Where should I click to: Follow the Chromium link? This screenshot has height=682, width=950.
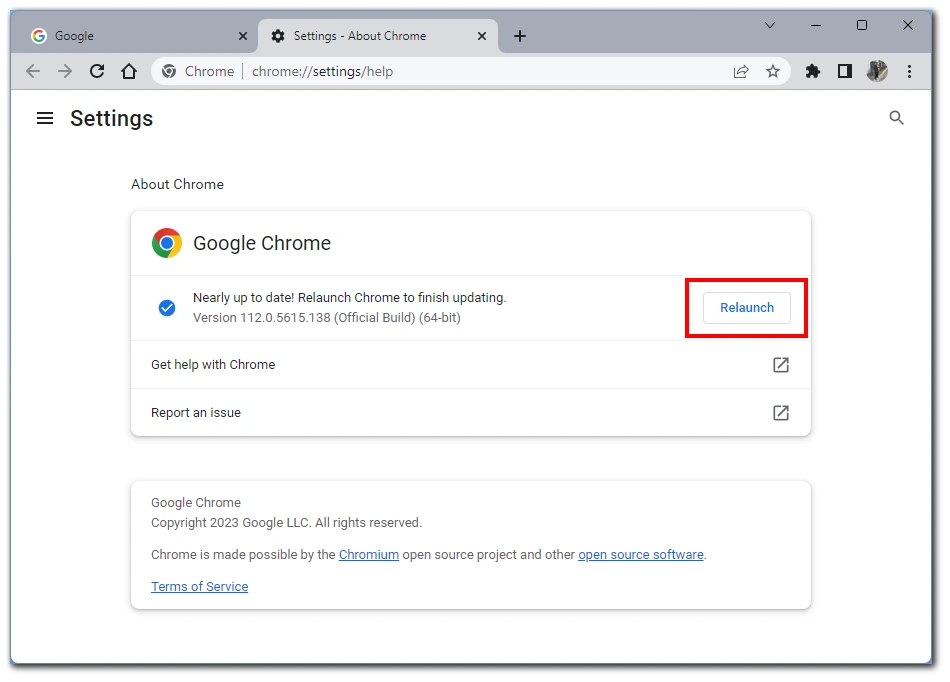[368, 555]
